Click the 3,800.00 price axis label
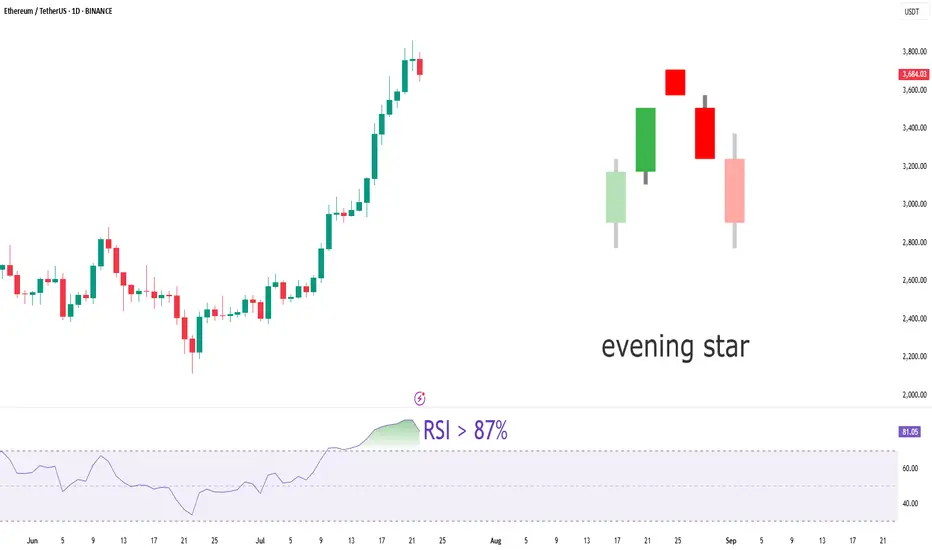932x550 pixels. point(914,52)
